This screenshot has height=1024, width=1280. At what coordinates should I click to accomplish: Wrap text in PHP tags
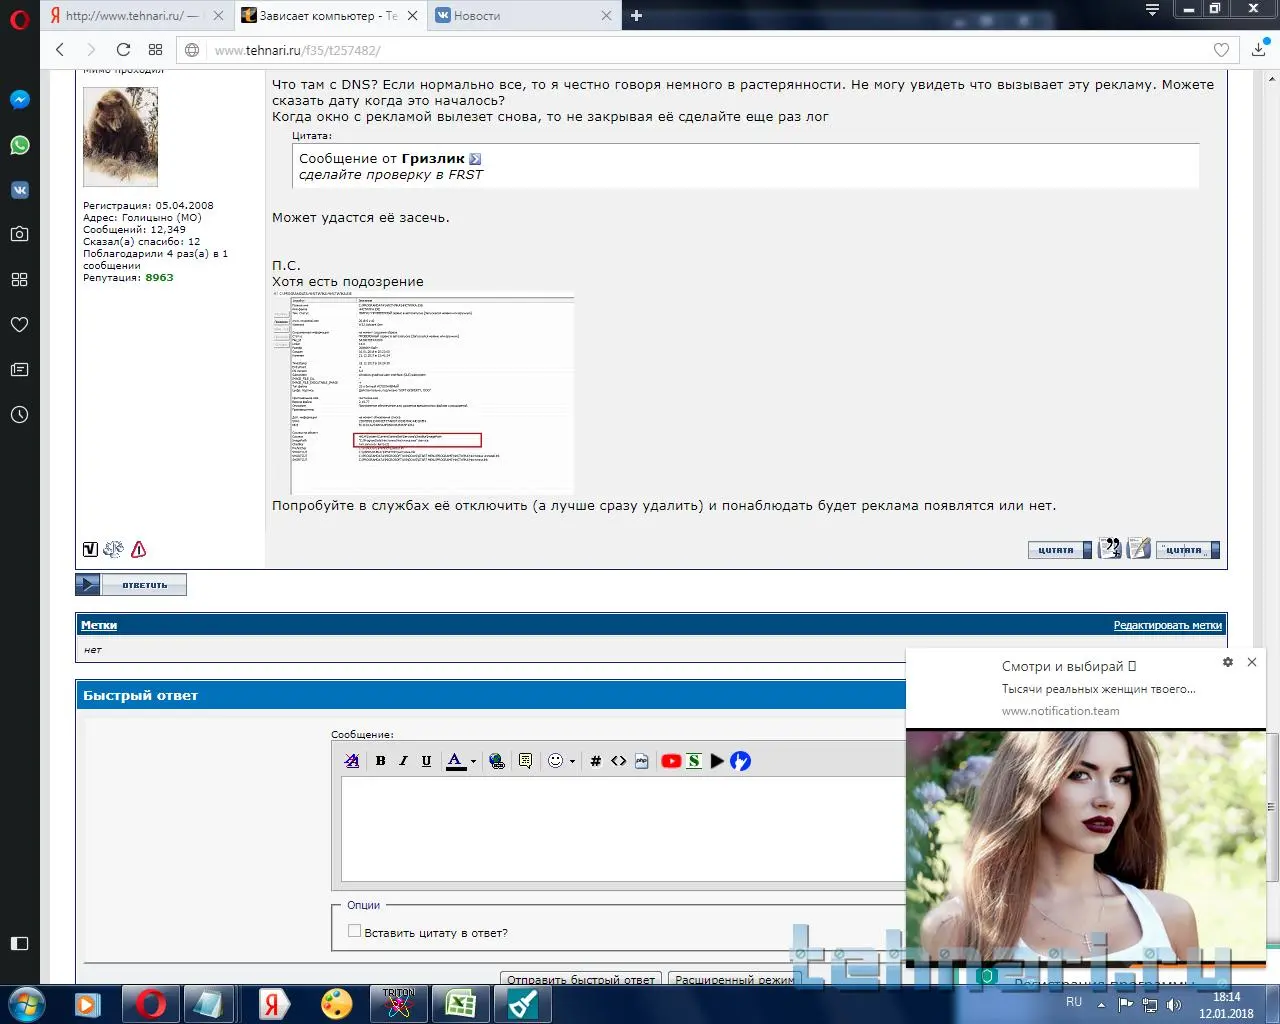tap(641, 761)
